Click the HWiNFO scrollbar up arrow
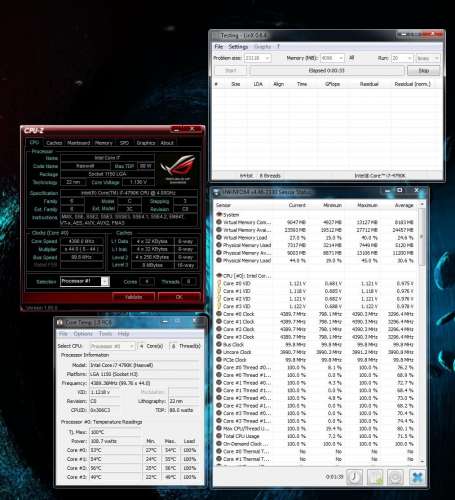Image resolution: width=455 pixels, height=500 pixels. pos(422,204)
